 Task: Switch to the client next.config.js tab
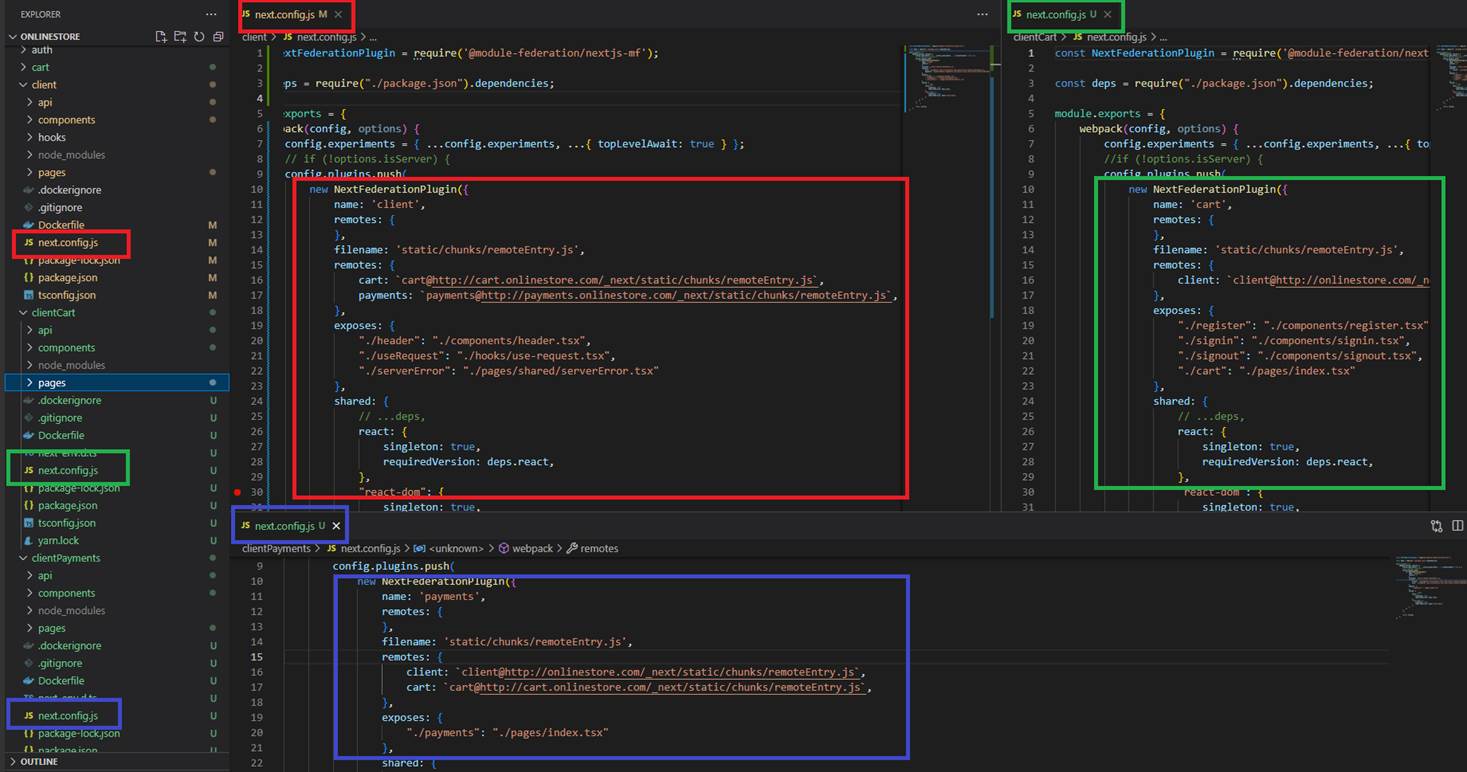pyautogui.click(x=284, y=15)
